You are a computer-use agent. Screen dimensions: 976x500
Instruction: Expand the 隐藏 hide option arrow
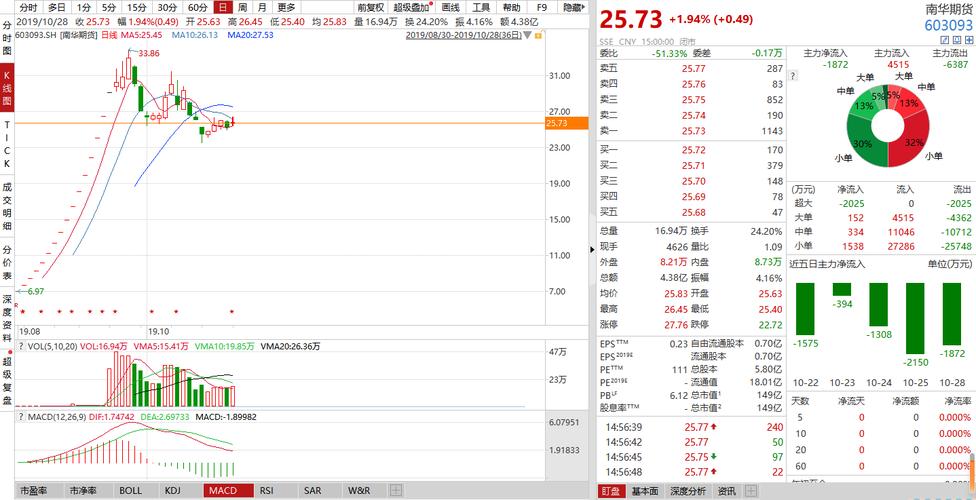click(573, 7)
